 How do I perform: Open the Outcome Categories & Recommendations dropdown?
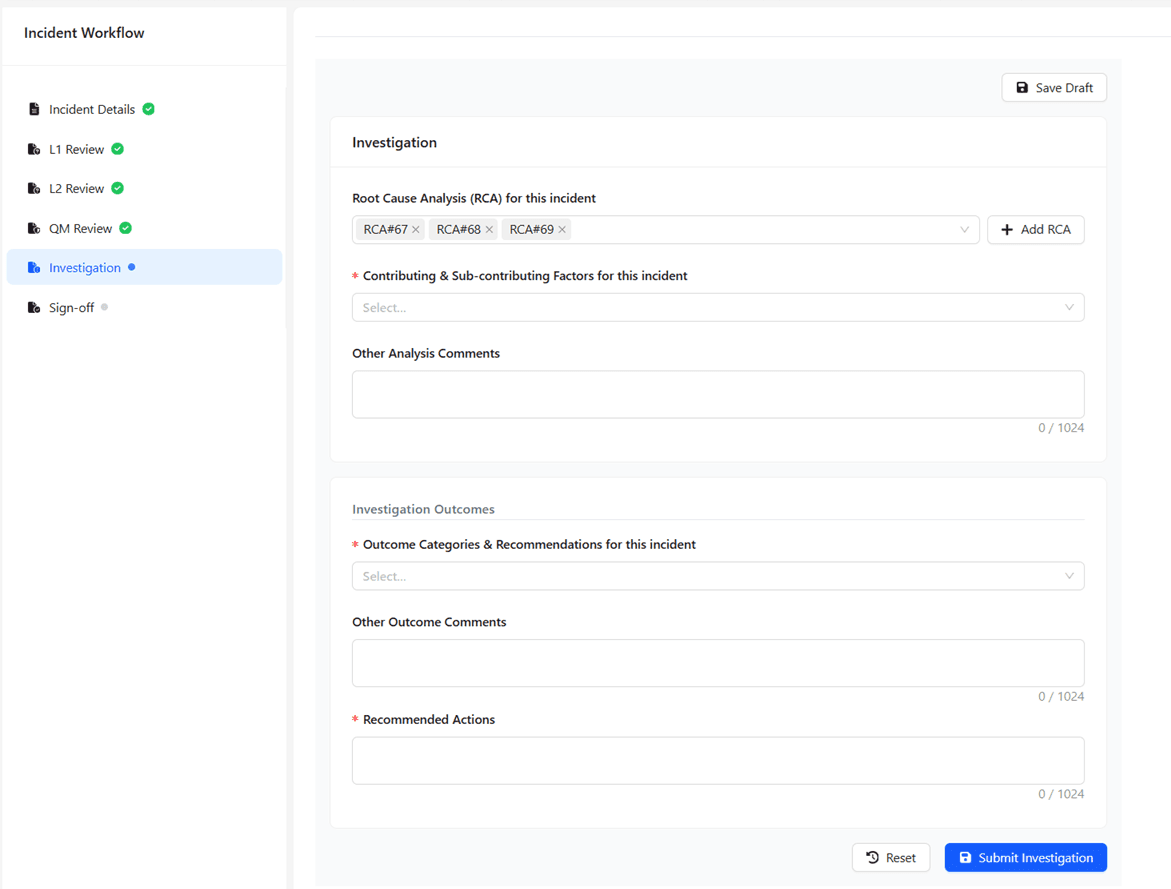[x=717, y=576]
